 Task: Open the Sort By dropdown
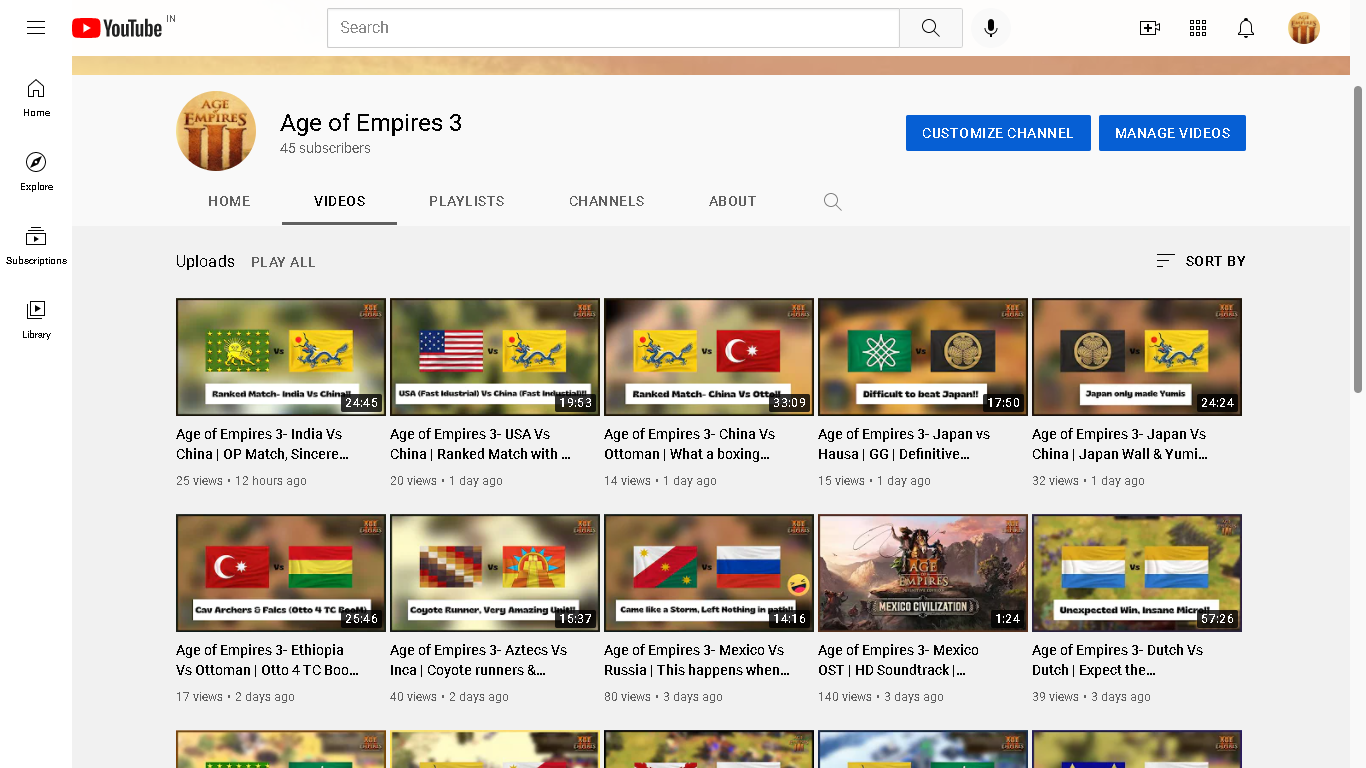[x=1200, y=261]
